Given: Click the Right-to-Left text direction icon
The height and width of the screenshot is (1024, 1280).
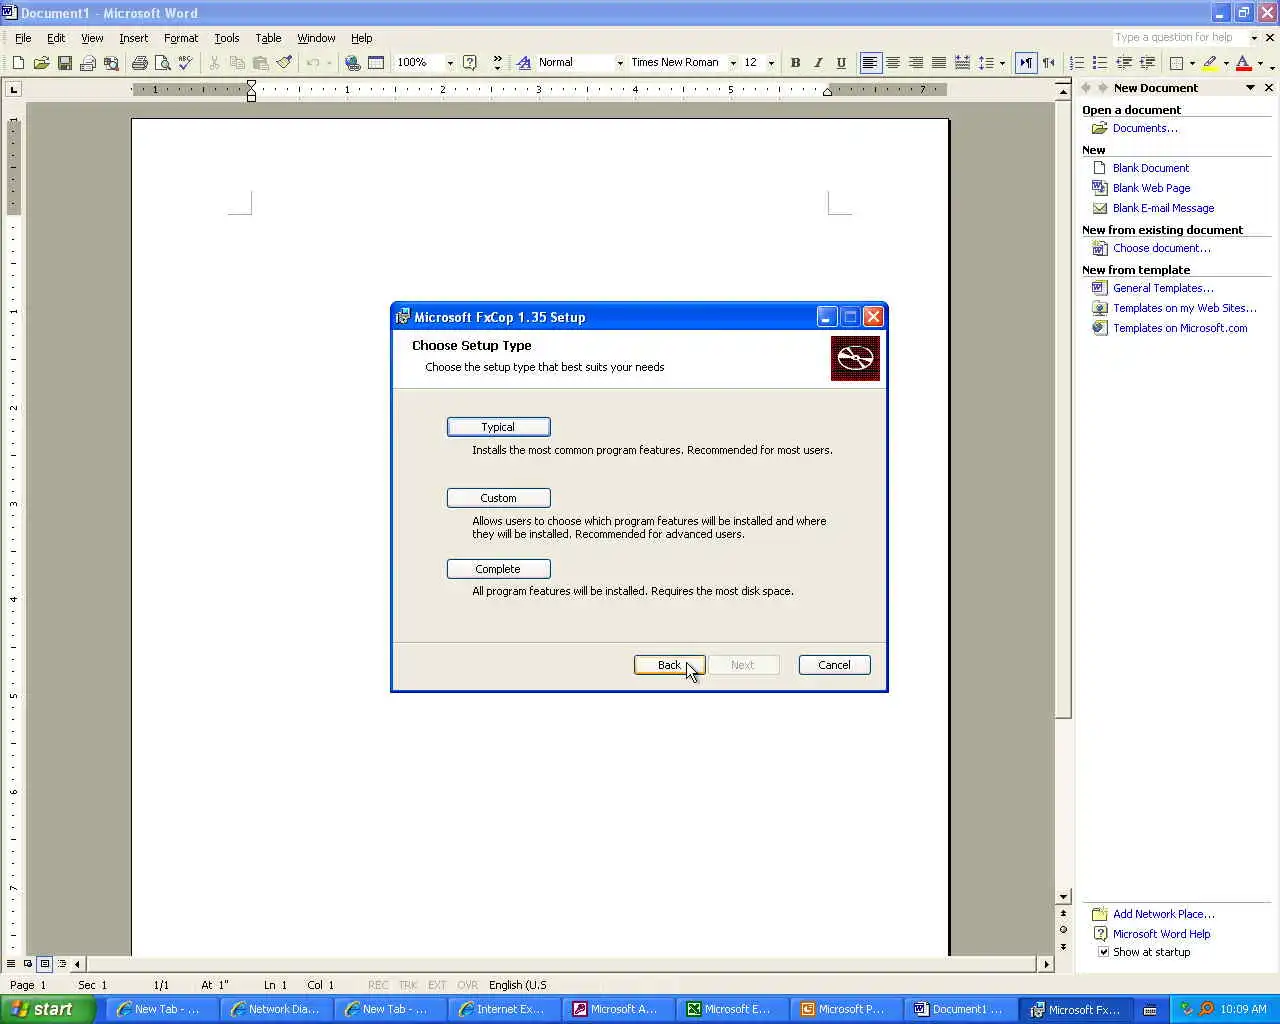Looking at the screenshot, I should click(x=1049, y=63).
